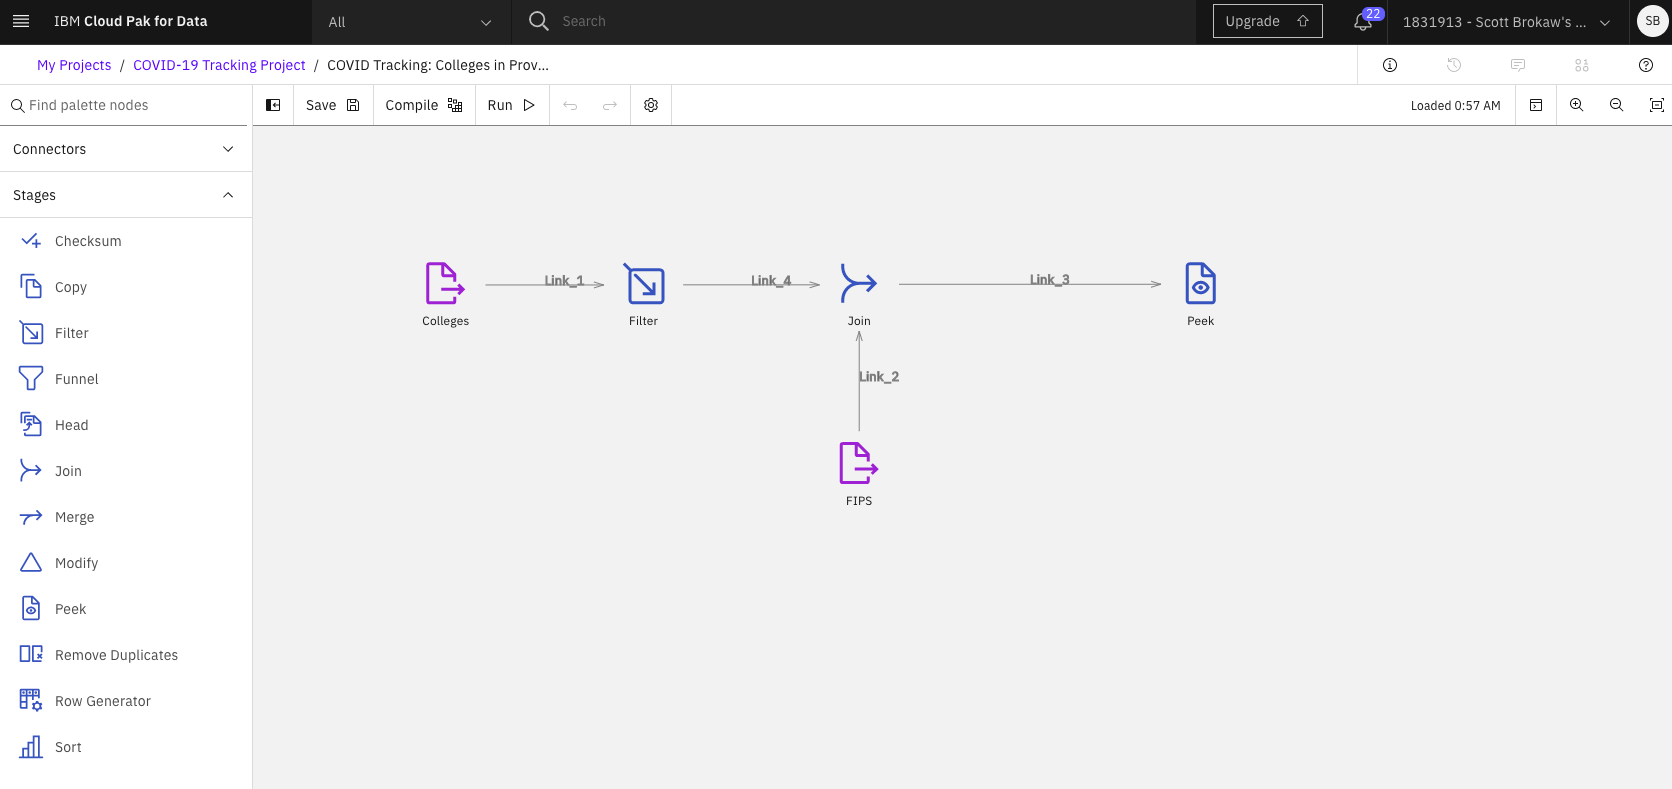Click the Loaded 0:57 AM status text
1672x789 pixels.
coord(1455,106)
